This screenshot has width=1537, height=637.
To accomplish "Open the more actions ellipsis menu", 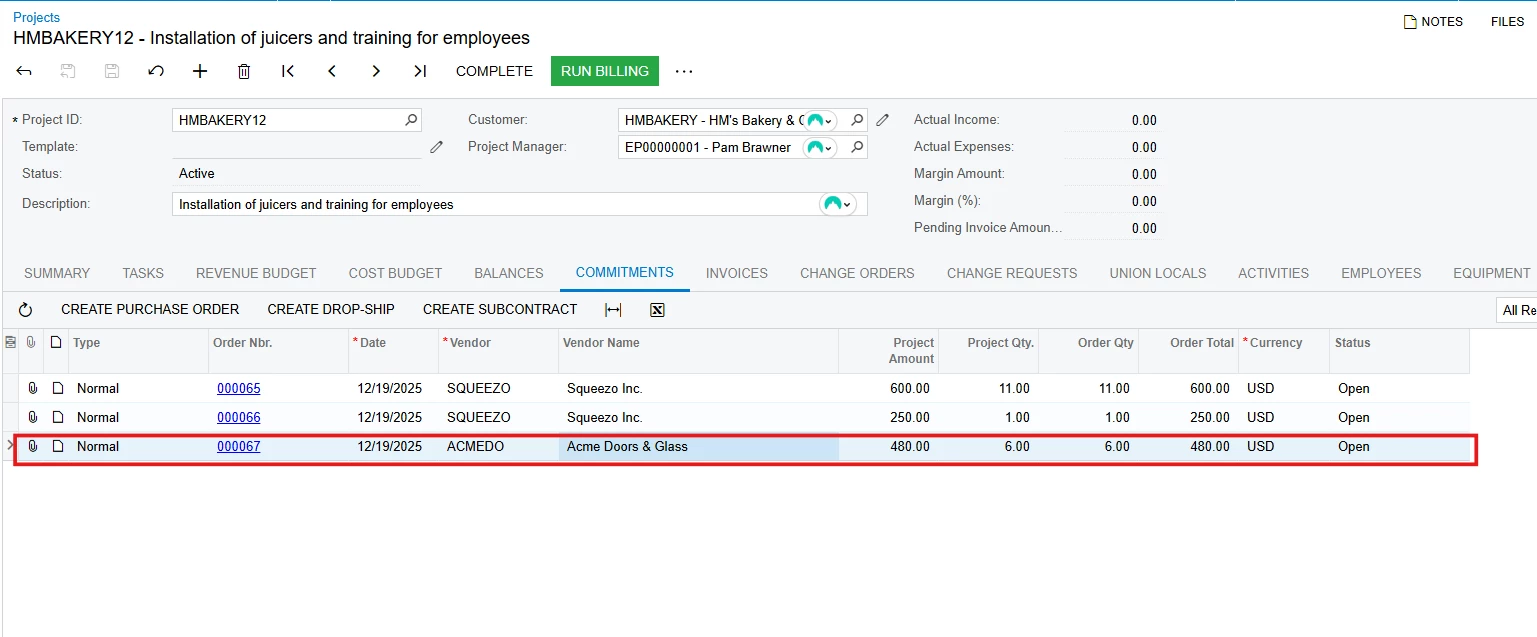I will 684,71.
